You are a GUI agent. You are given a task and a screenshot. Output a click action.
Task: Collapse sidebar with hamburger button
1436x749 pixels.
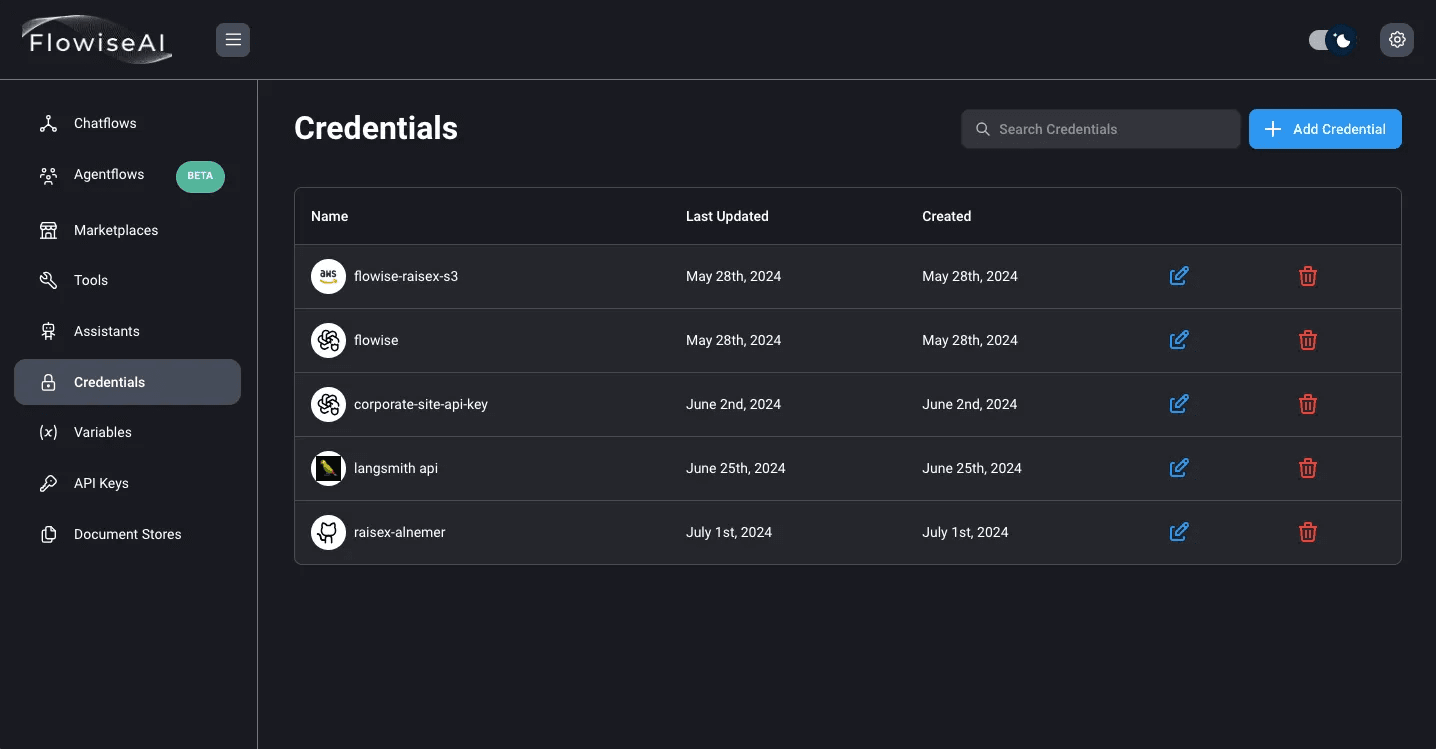point(233,40)
